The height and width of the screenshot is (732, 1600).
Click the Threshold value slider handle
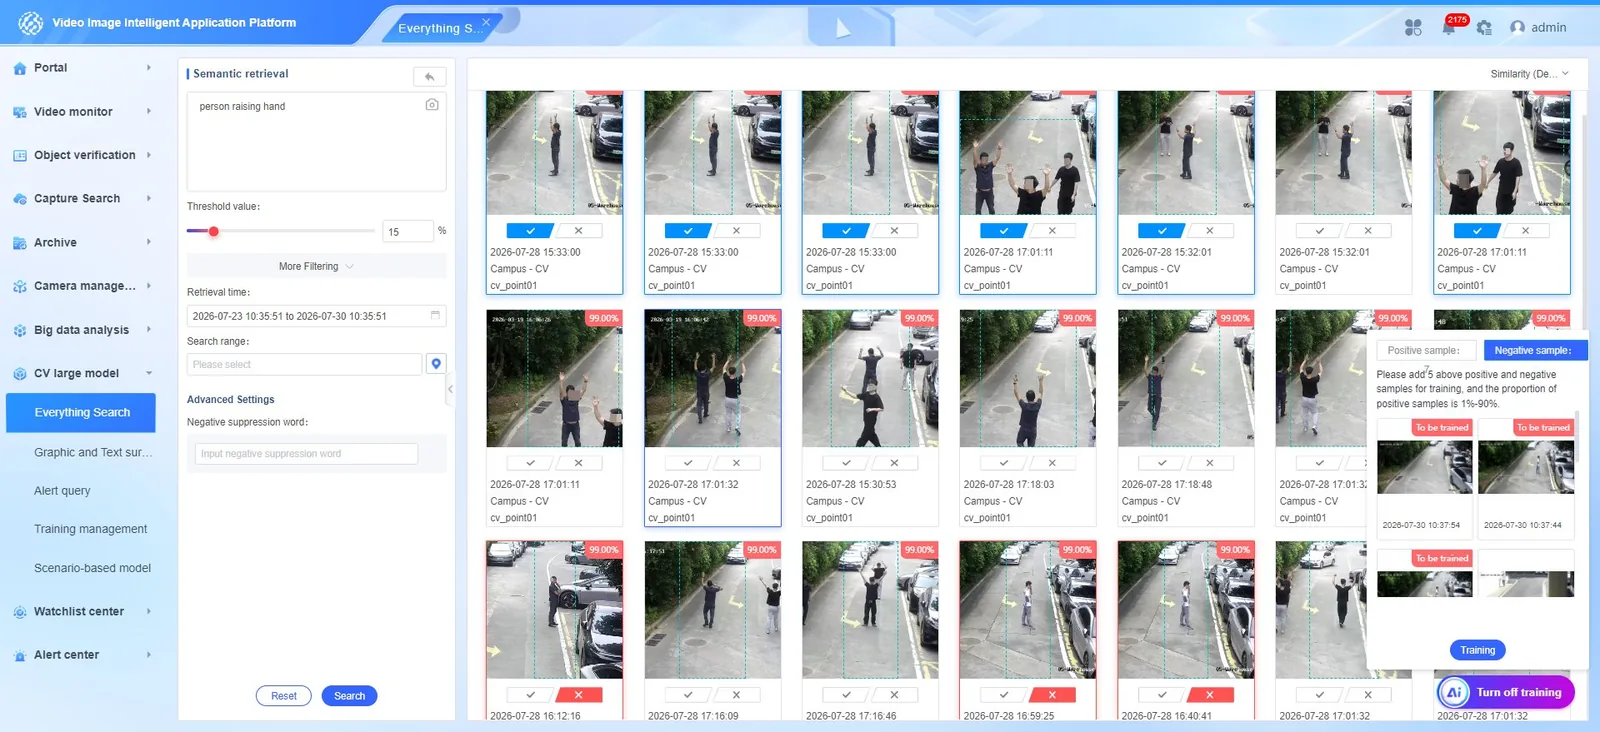coord(213,231)
